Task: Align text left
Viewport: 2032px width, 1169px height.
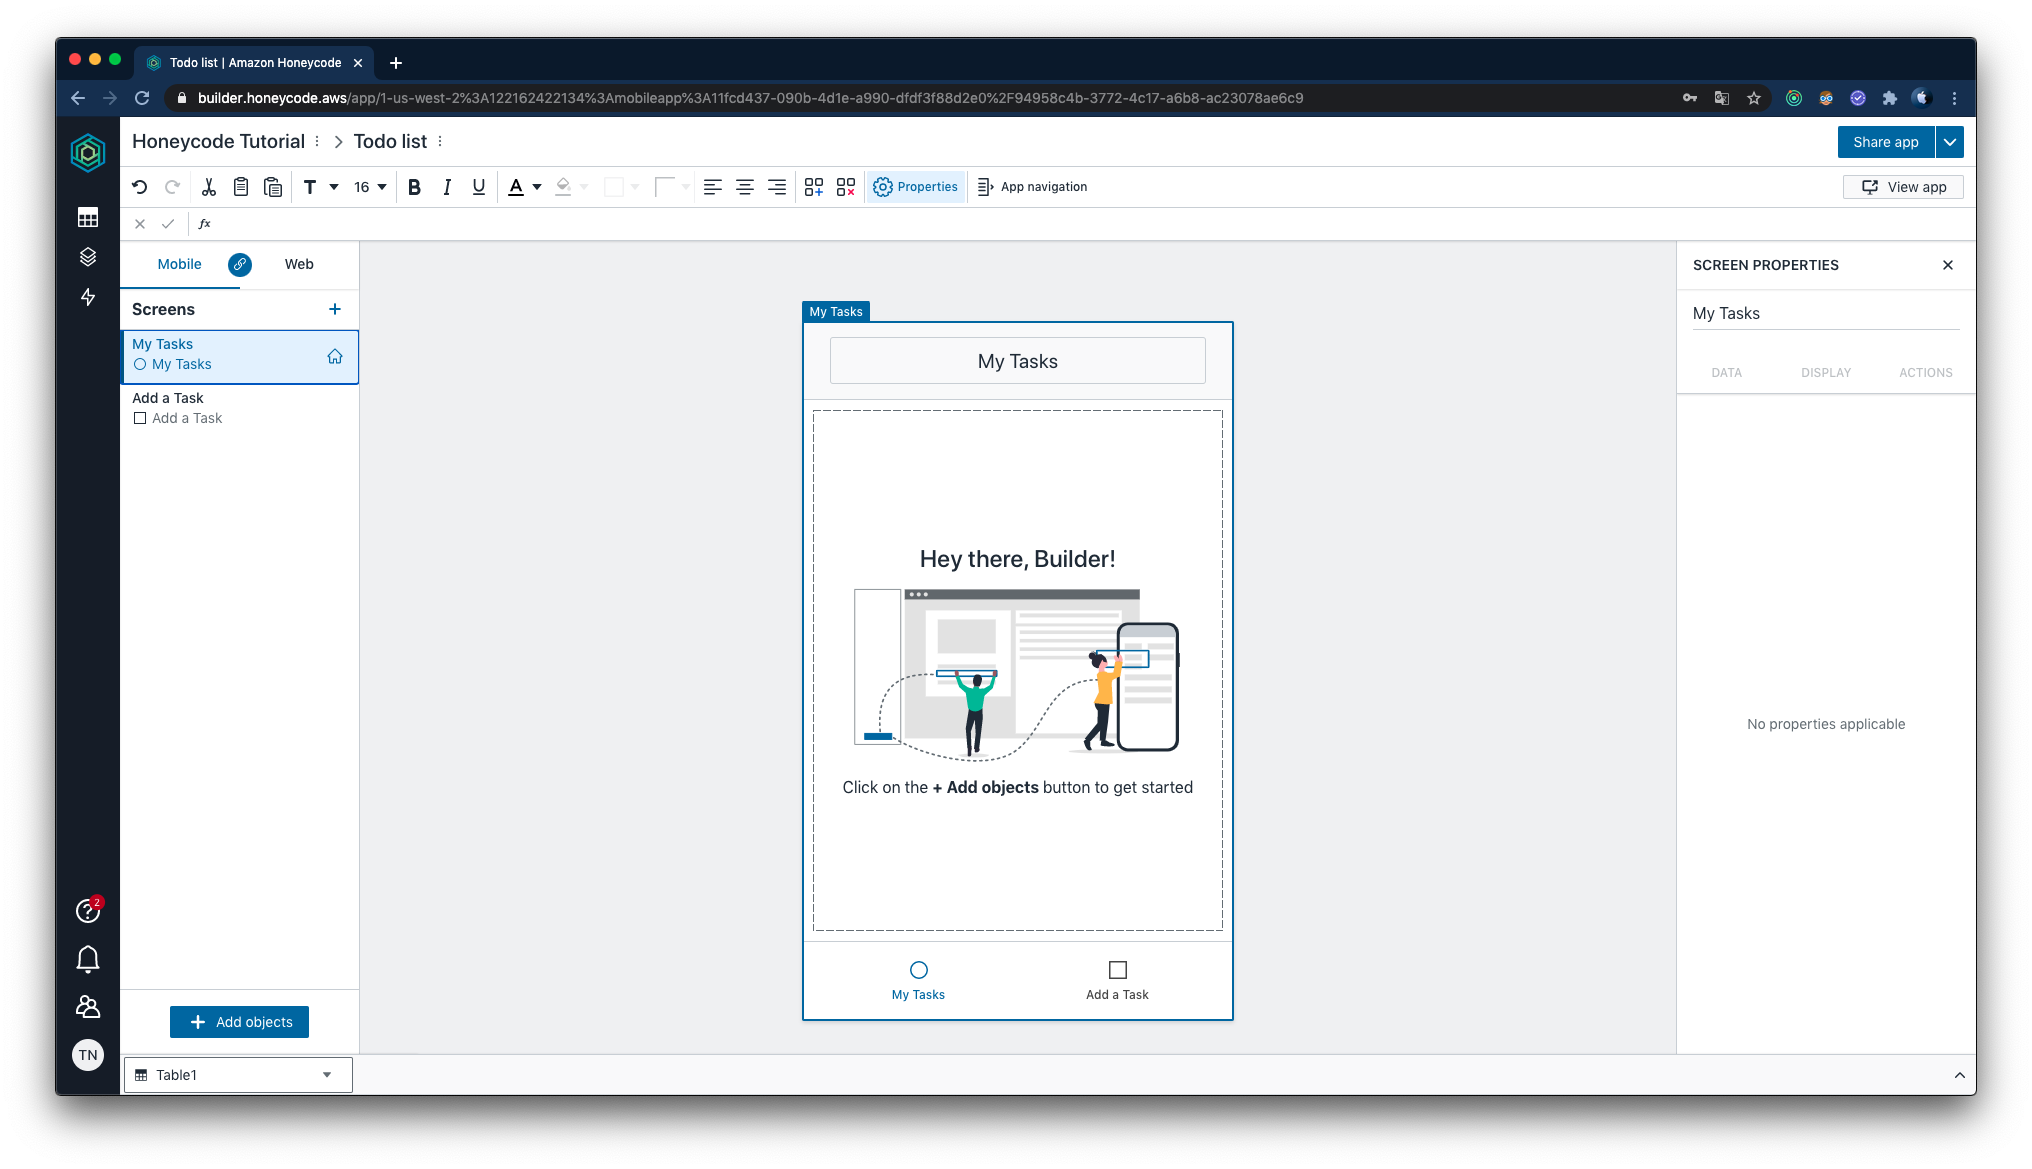Action: [x=712, y=187]
